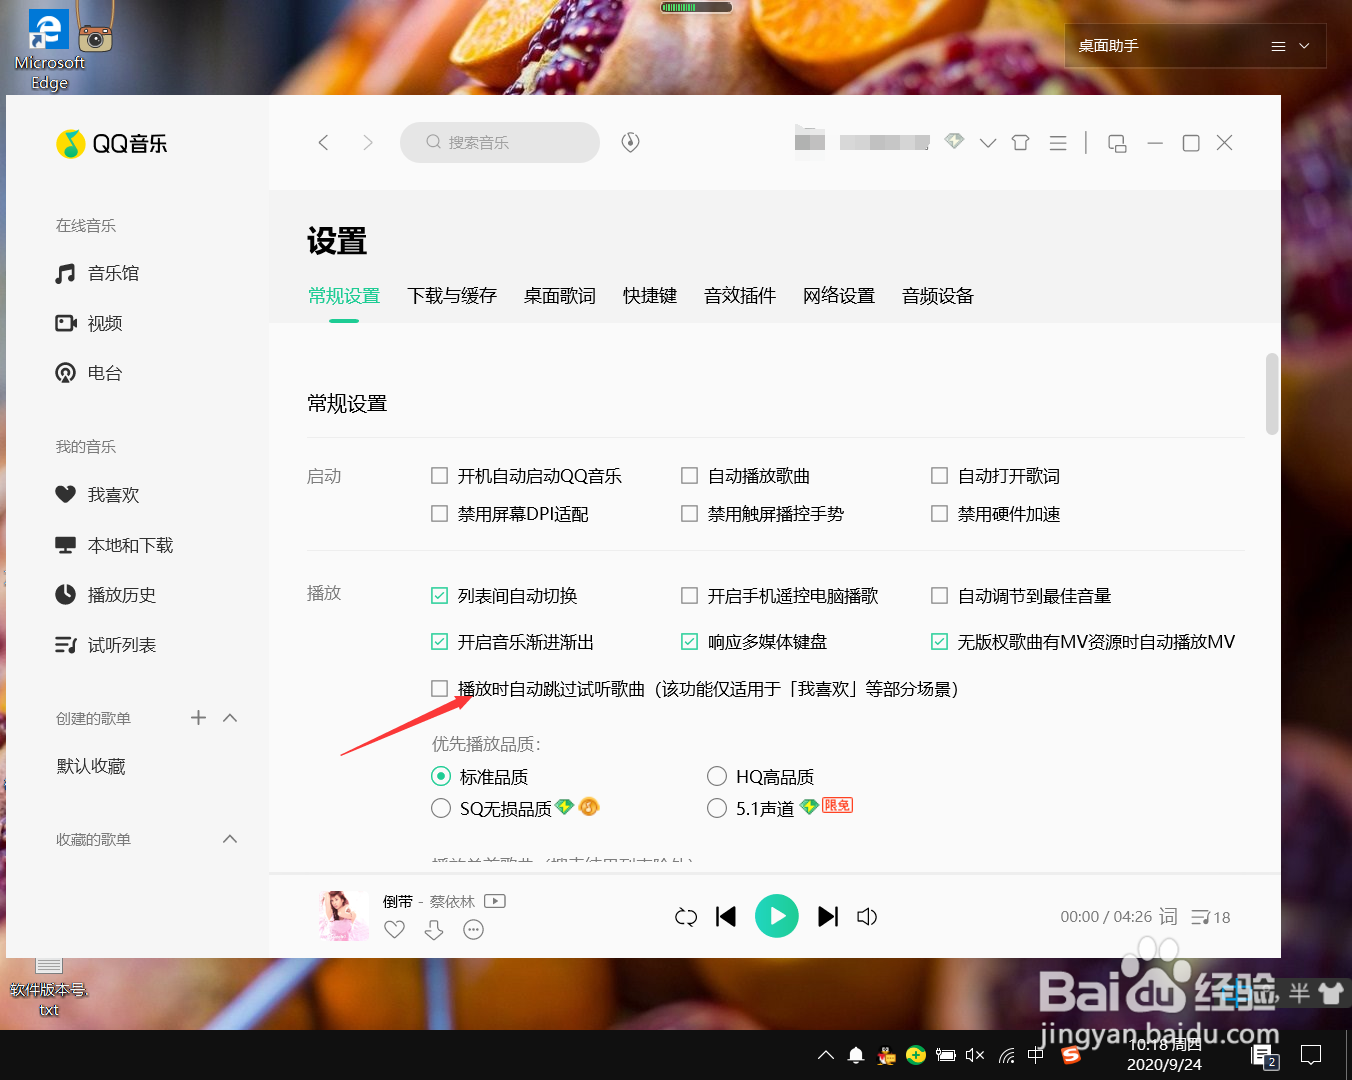Select 标准品质 radio button
The image size is (1352, 1080).
[x=441, y=776]
